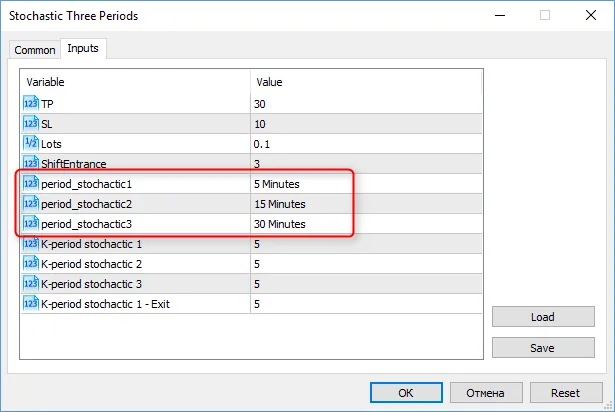Image resolution: width=615 pixels, height=412 pixels.
Task: Switch to the Common tab
Action: point(35,50)
